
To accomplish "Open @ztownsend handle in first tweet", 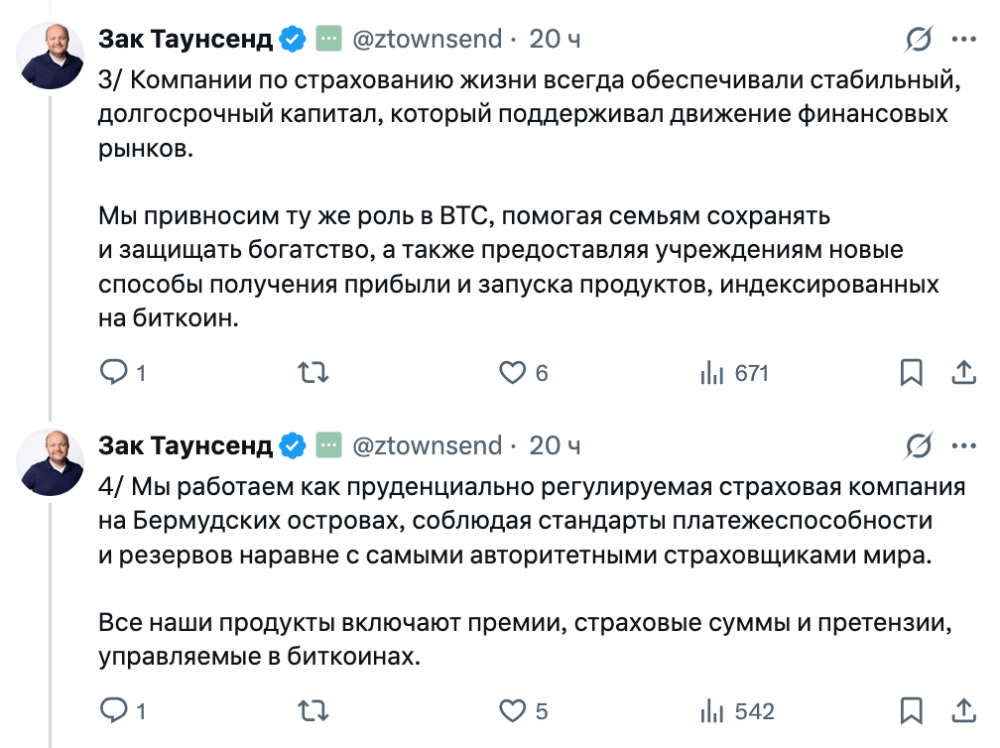I will tap(427, 39).
